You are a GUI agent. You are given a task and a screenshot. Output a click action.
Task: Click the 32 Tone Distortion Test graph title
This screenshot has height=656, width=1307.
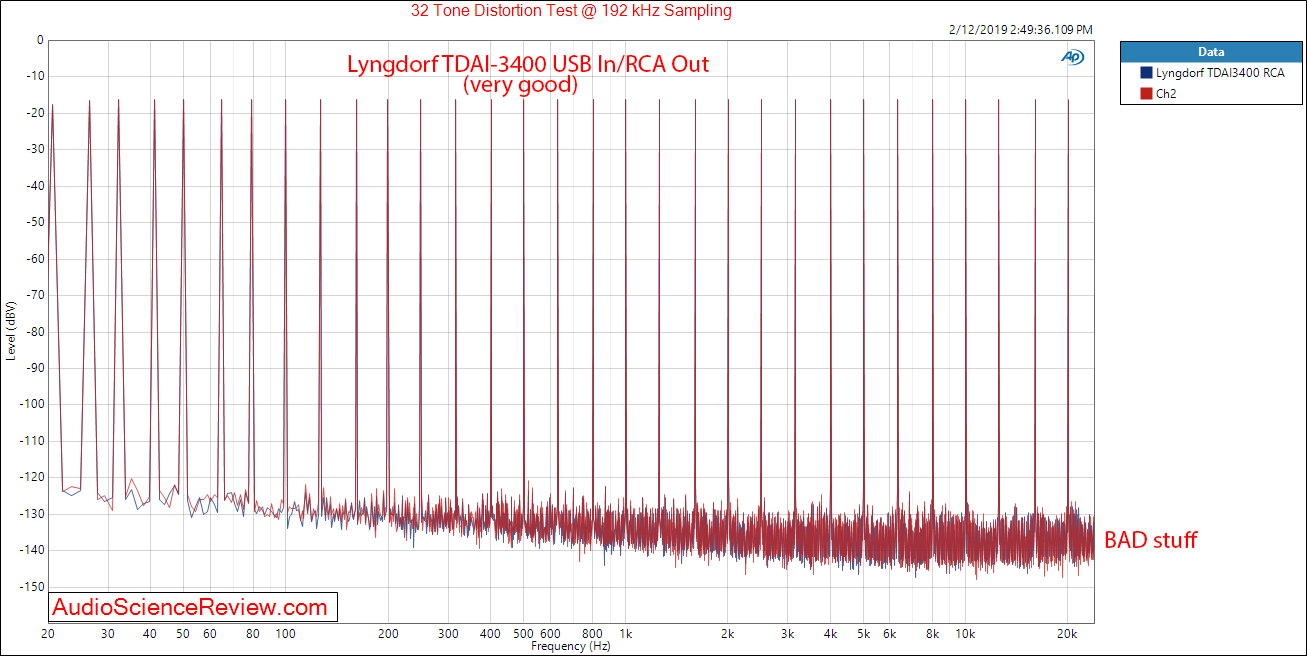[571, 11]
